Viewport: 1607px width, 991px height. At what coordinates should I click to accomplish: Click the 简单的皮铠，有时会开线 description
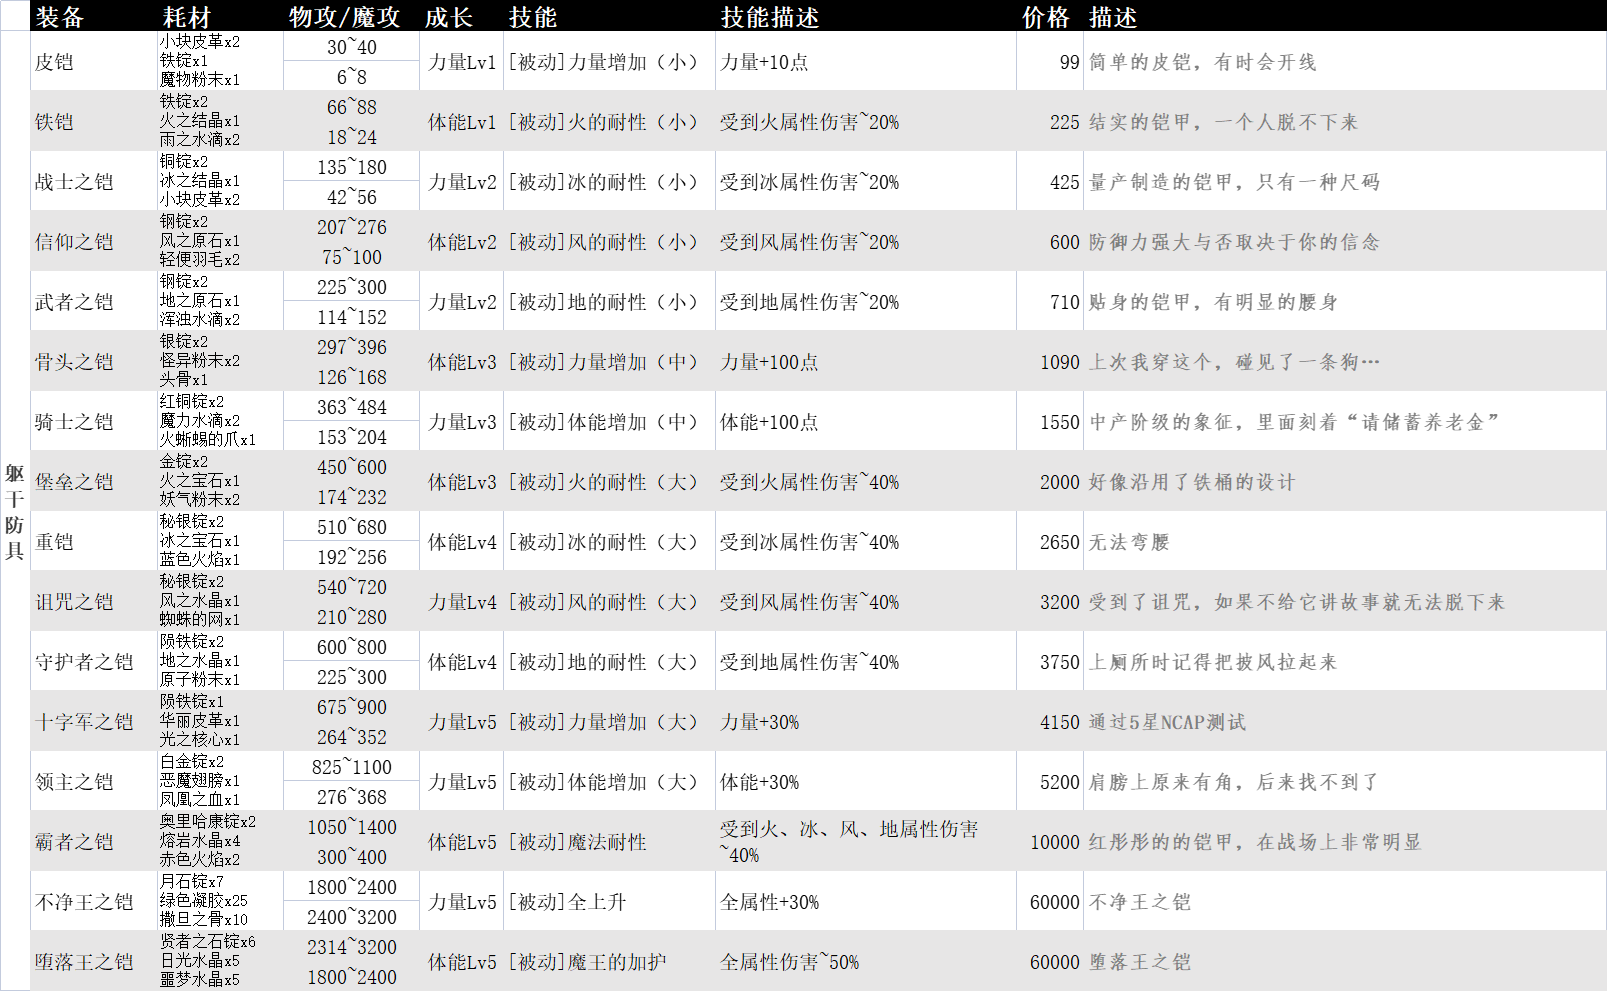tap(1203, 62)
